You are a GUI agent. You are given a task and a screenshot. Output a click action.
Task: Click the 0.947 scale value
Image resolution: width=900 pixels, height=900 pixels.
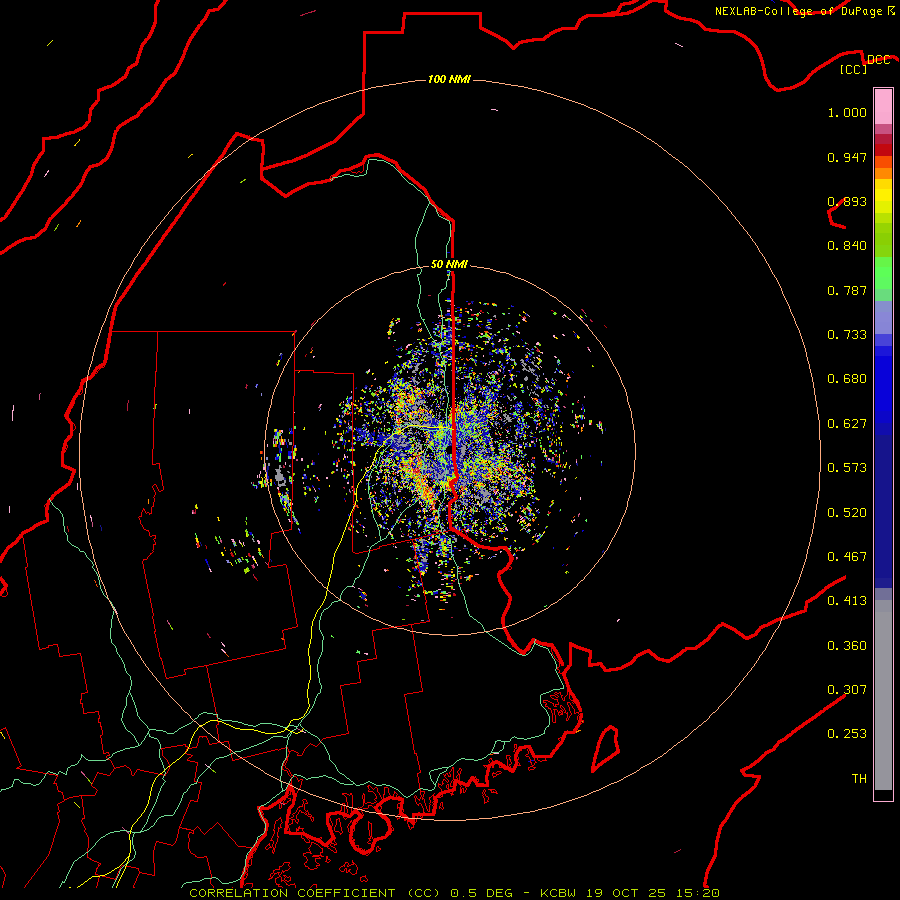[847, 157]
